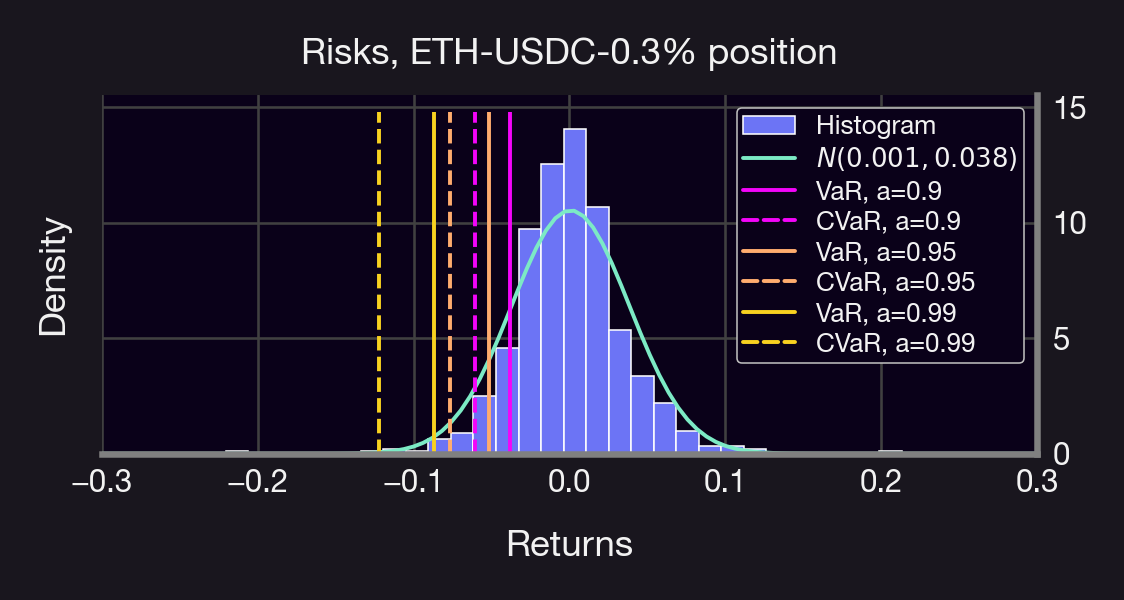Click the chart title Risks, ETH-USDC-0.3% position
Image resolution: width=1124 pixels, height=600 pixels.
click(x=568, y=52)
